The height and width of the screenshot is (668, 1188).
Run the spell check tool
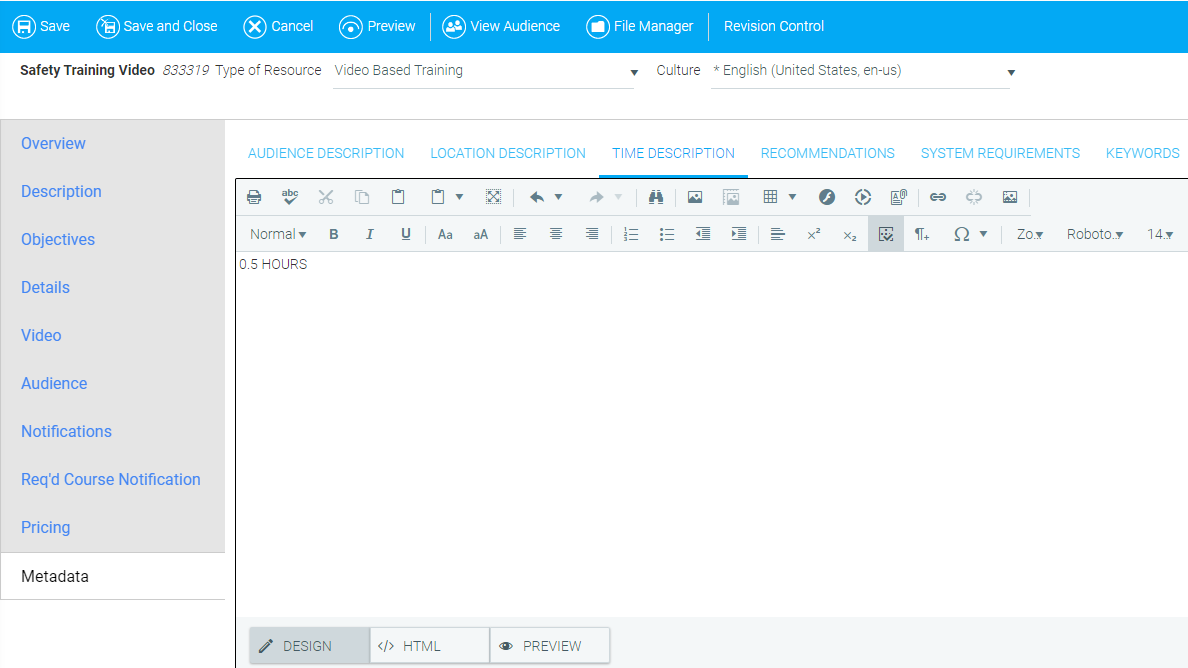pos(290,197)
